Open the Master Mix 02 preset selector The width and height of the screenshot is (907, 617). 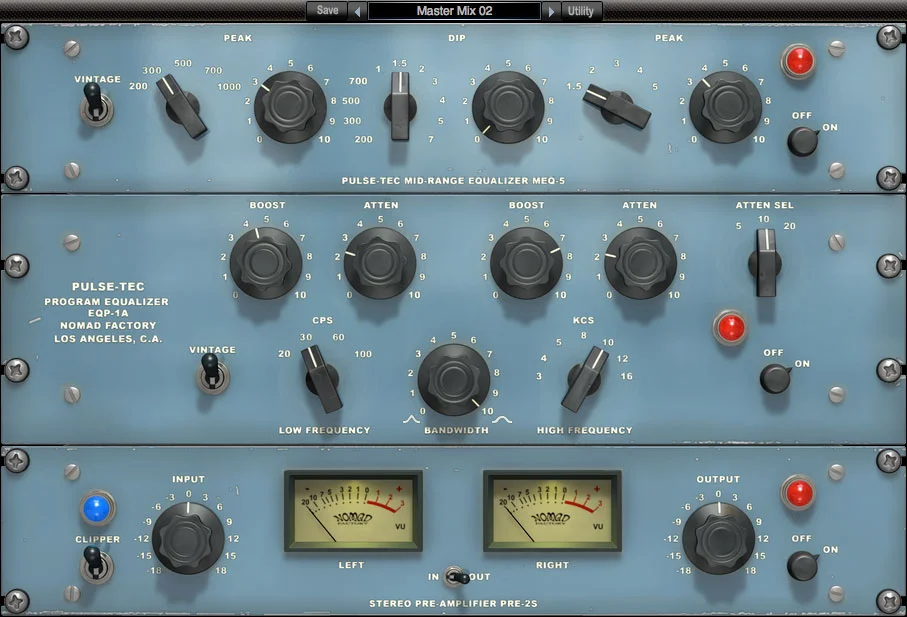click(x=454, y=11)
